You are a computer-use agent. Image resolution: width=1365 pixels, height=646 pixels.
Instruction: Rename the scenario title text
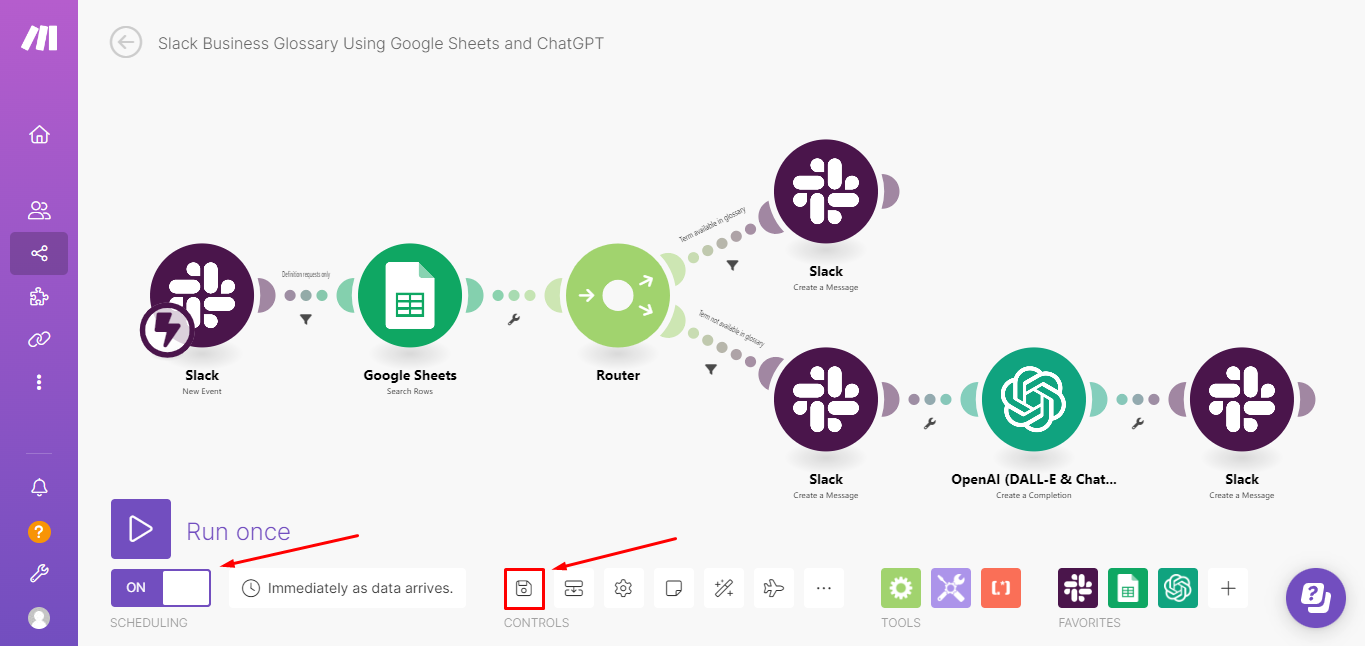point(381,43)
